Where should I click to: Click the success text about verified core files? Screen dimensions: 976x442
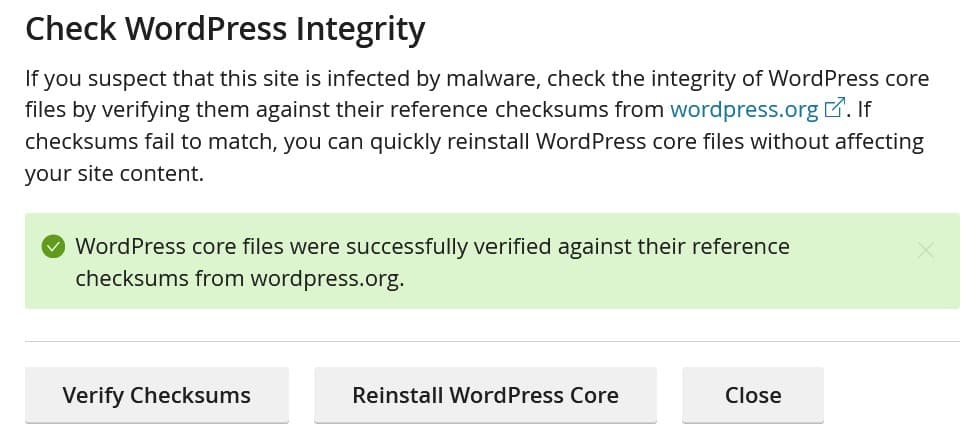(x=432, y=246)
